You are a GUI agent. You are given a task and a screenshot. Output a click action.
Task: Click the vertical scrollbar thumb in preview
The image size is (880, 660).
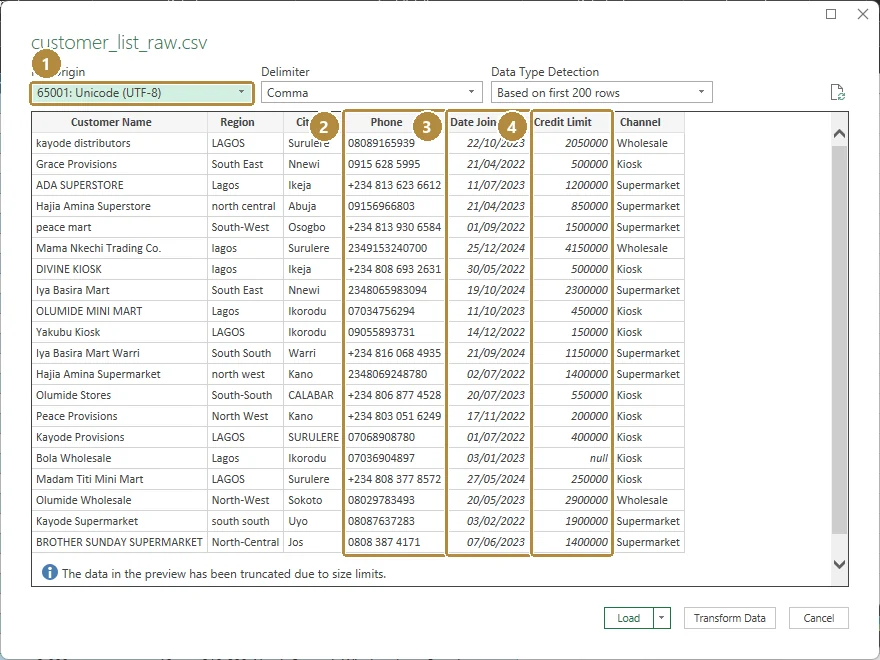pyautogui.click(x=839, y=340)
